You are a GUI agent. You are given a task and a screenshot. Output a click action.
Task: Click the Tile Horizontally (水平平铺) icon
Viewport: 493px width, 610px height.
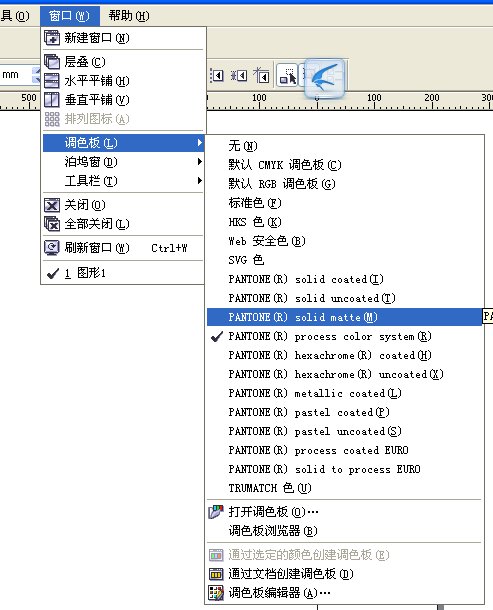(x=52, y=81)
